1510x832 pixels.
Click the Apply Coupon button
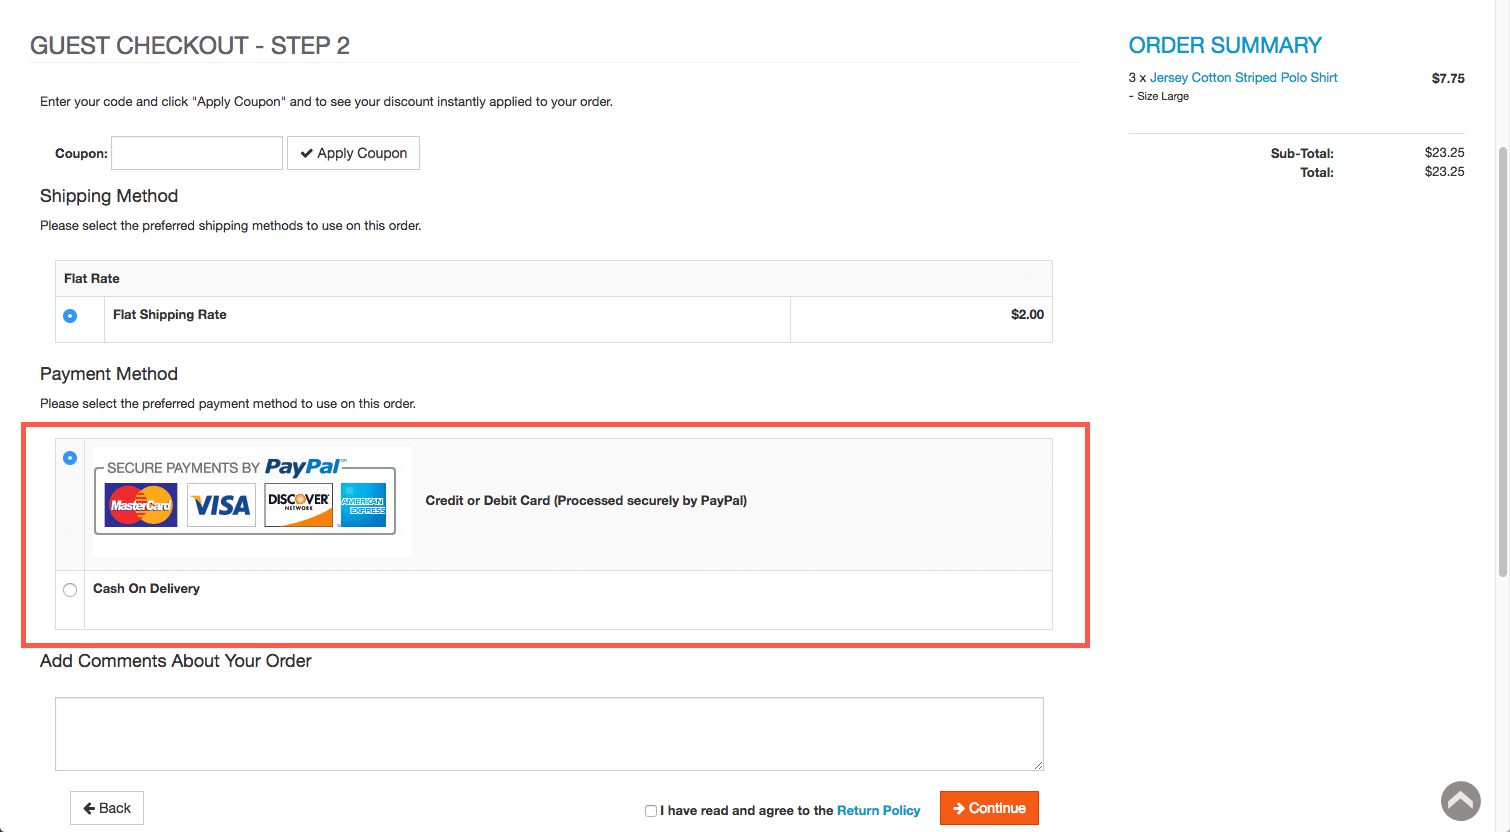click(353, 153)
